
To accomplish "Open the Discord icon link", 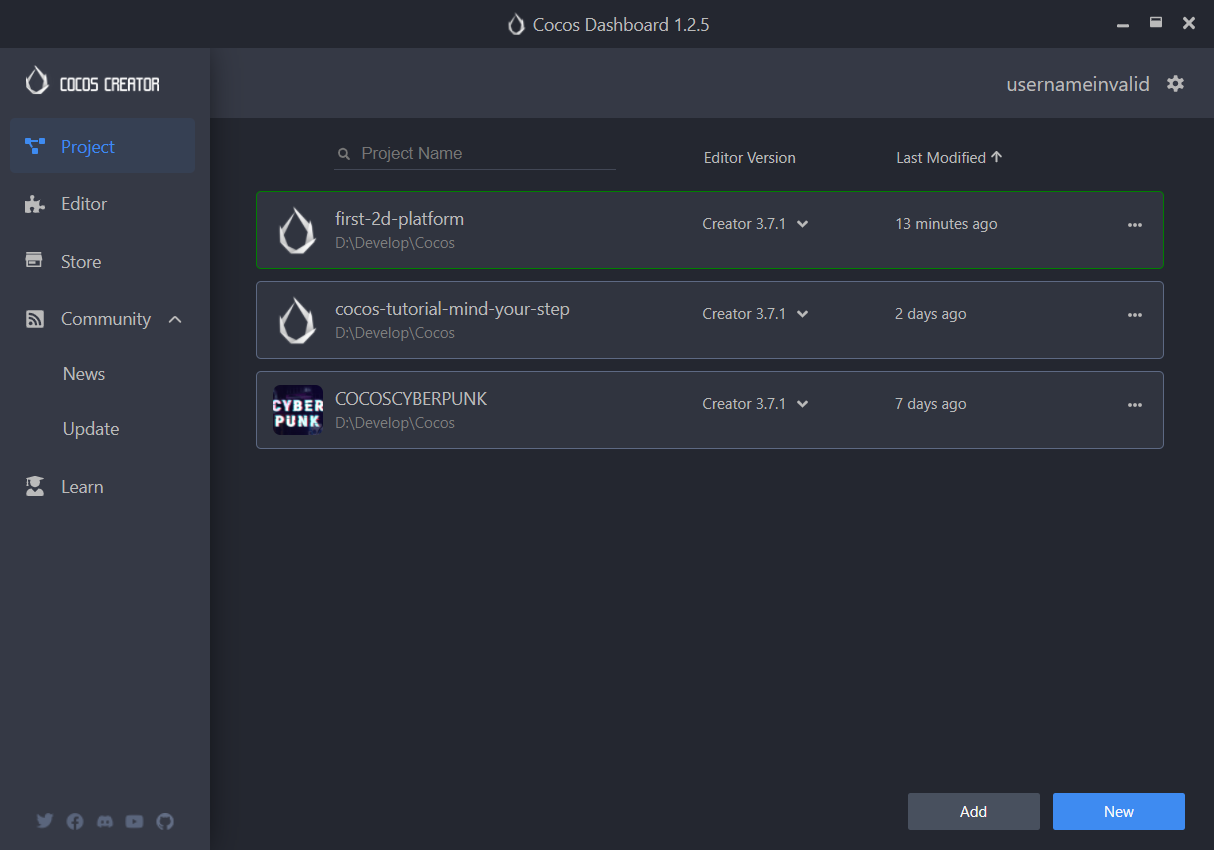I will tap(105, 821).
